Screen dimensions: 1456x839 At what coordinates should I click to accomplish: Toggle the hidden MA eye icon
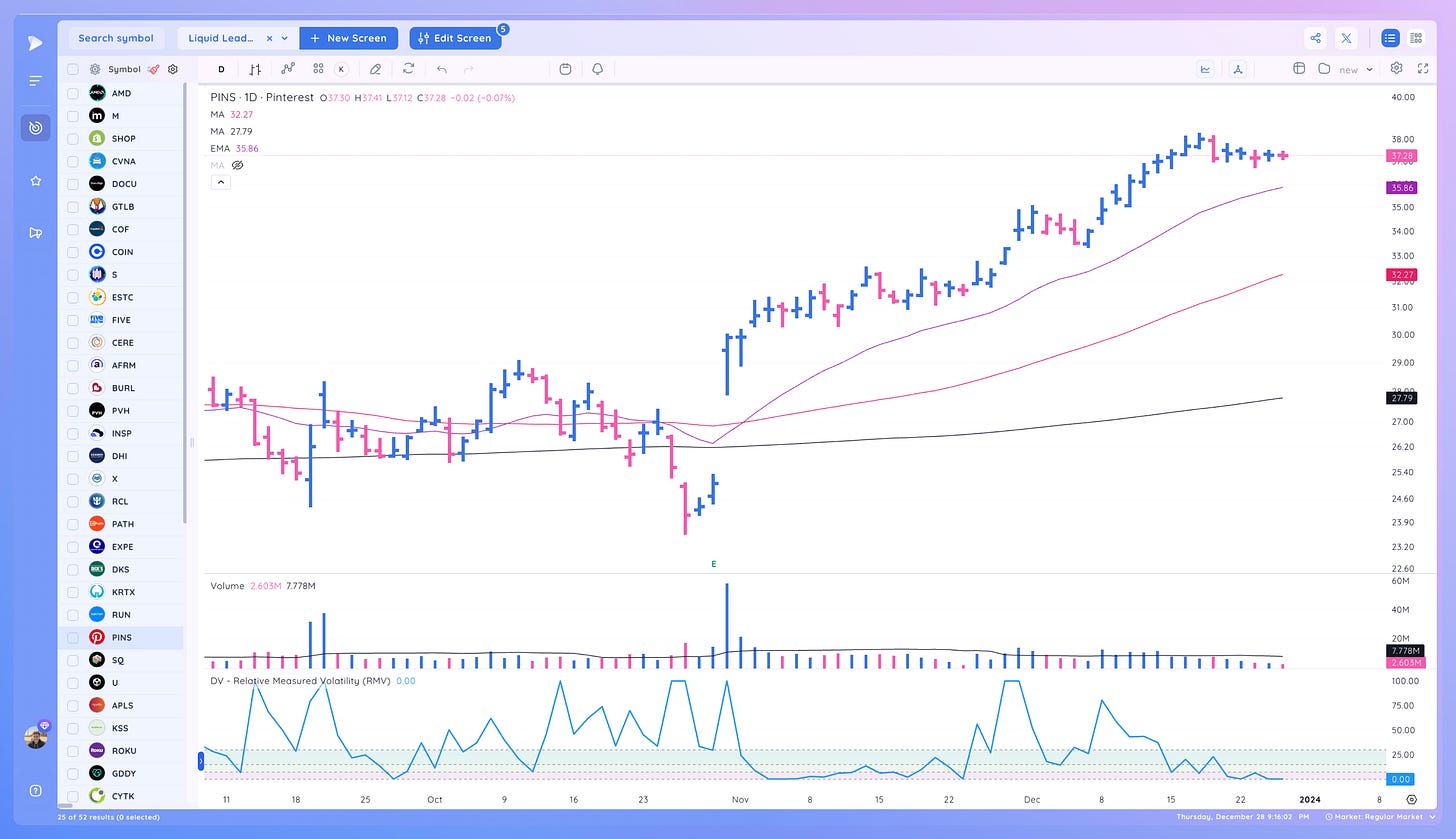click(x=238, y=164)
